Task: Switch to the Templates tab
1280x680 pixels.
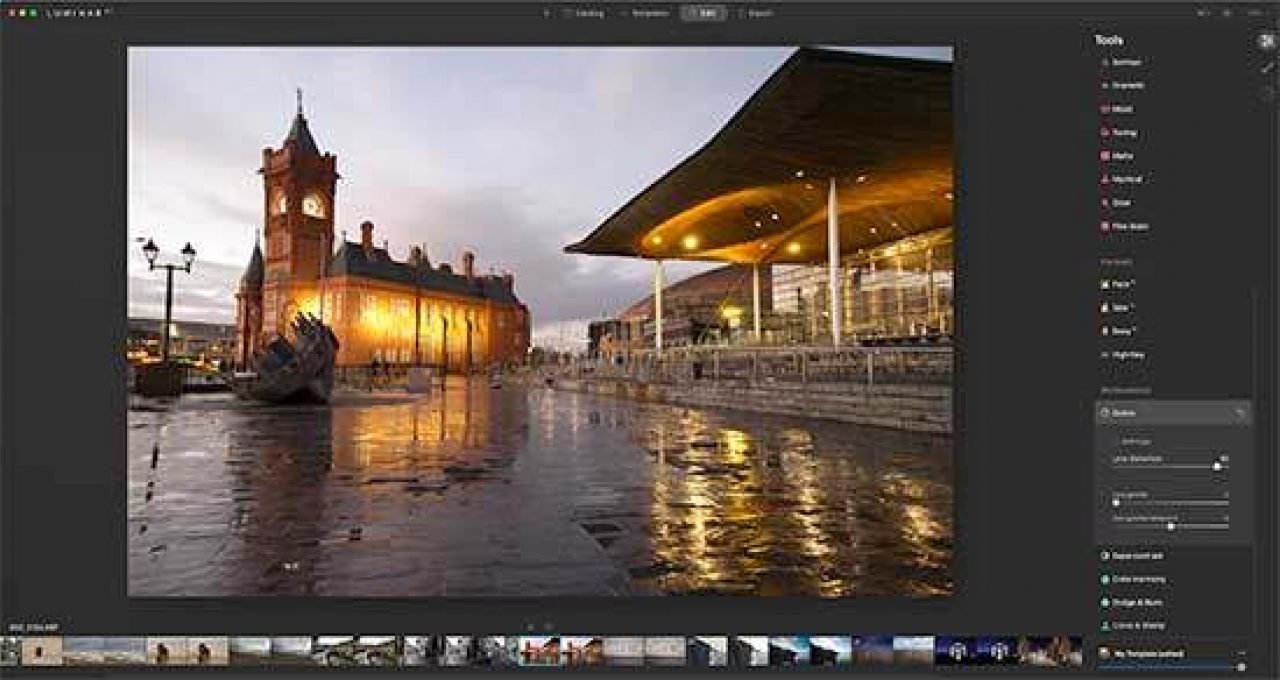Action: click(x=644, y=13)
